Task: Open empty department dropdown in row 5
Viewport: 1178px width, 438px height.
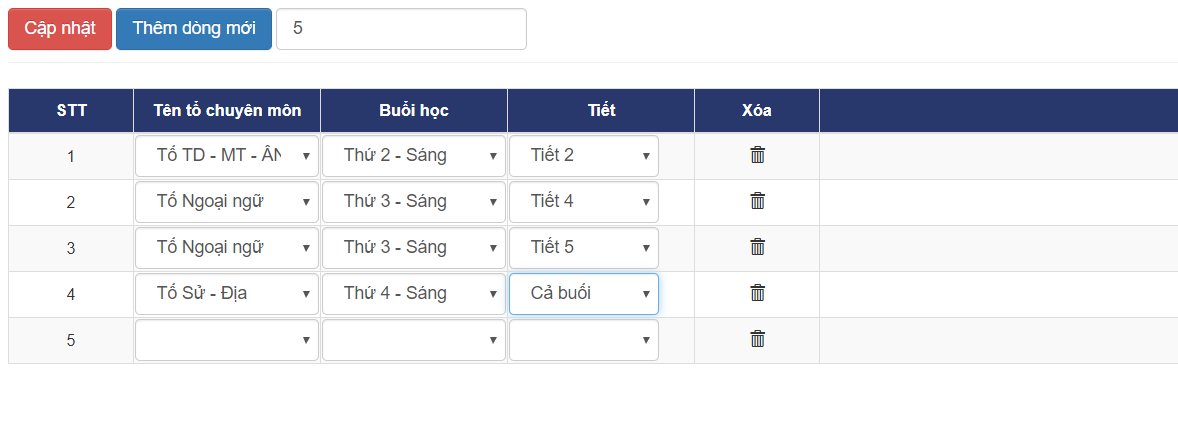Action: click(x=227, y=340)
